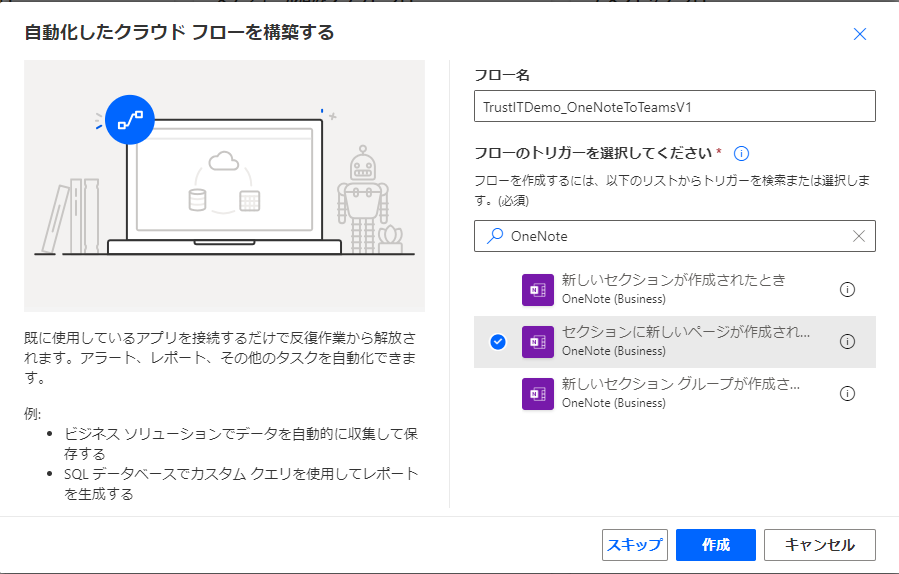Viewport: 899px width, 574px height.
Task: Click OneNote icon of 新しいセクションが作成されたとき
Action: pyautogui.click(x=538, y=289)
